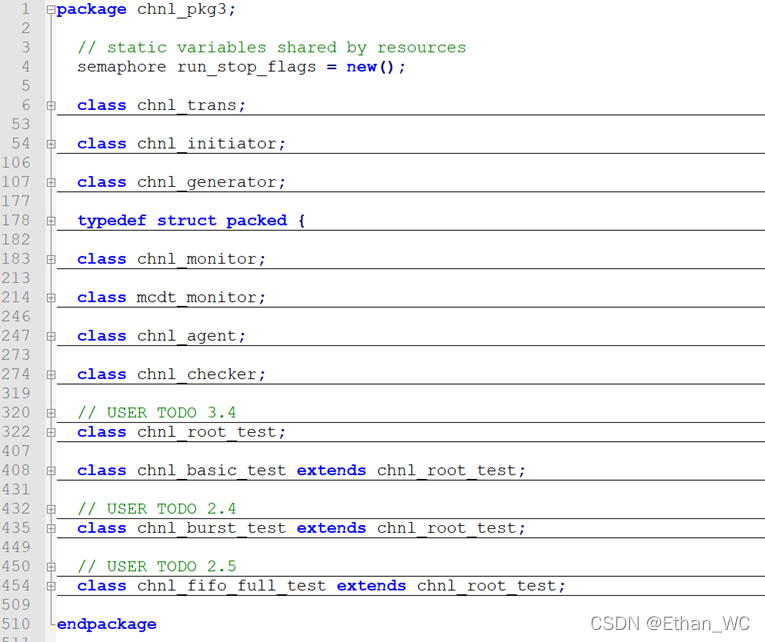Expand the class chnl_generator fold
The image size is (765, 642).
coord(51,182)
